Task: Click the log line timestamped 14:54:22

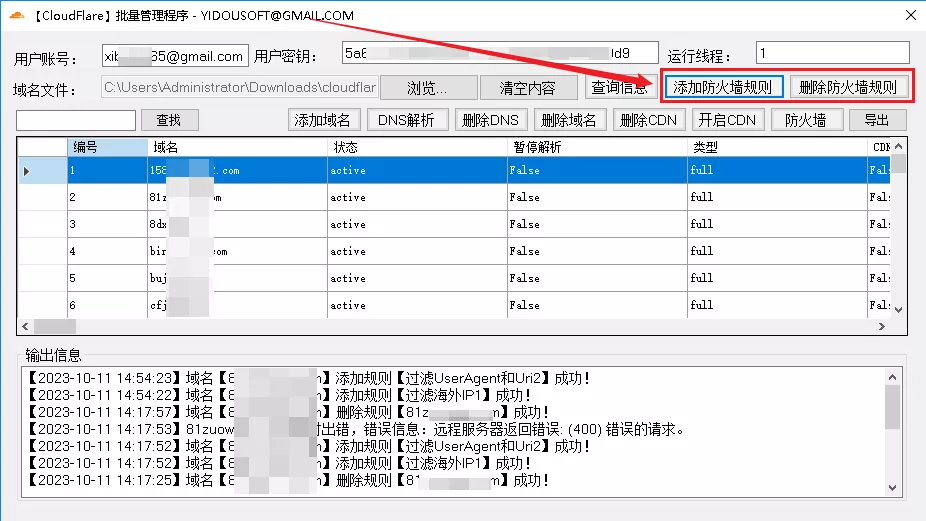Action: 279,395
